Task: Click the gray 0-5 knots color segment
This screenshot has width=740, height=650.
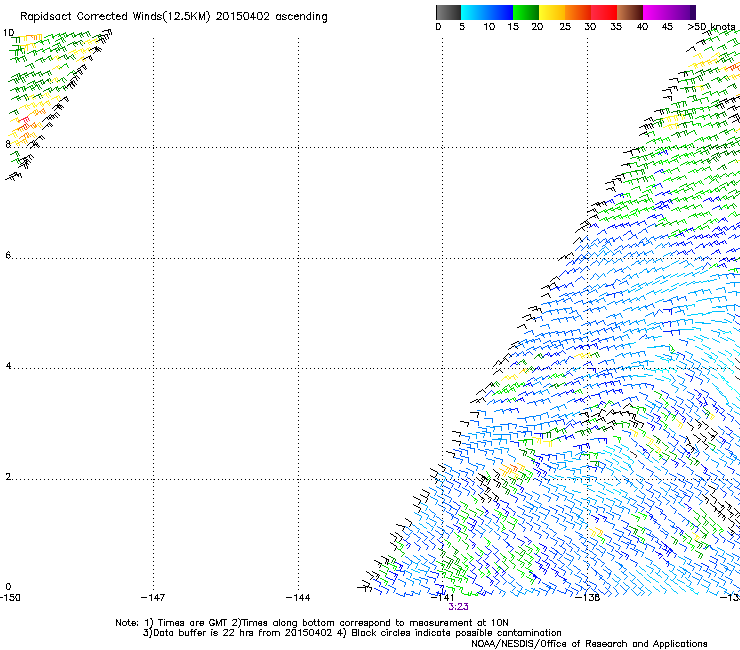Action: (448, 12)
